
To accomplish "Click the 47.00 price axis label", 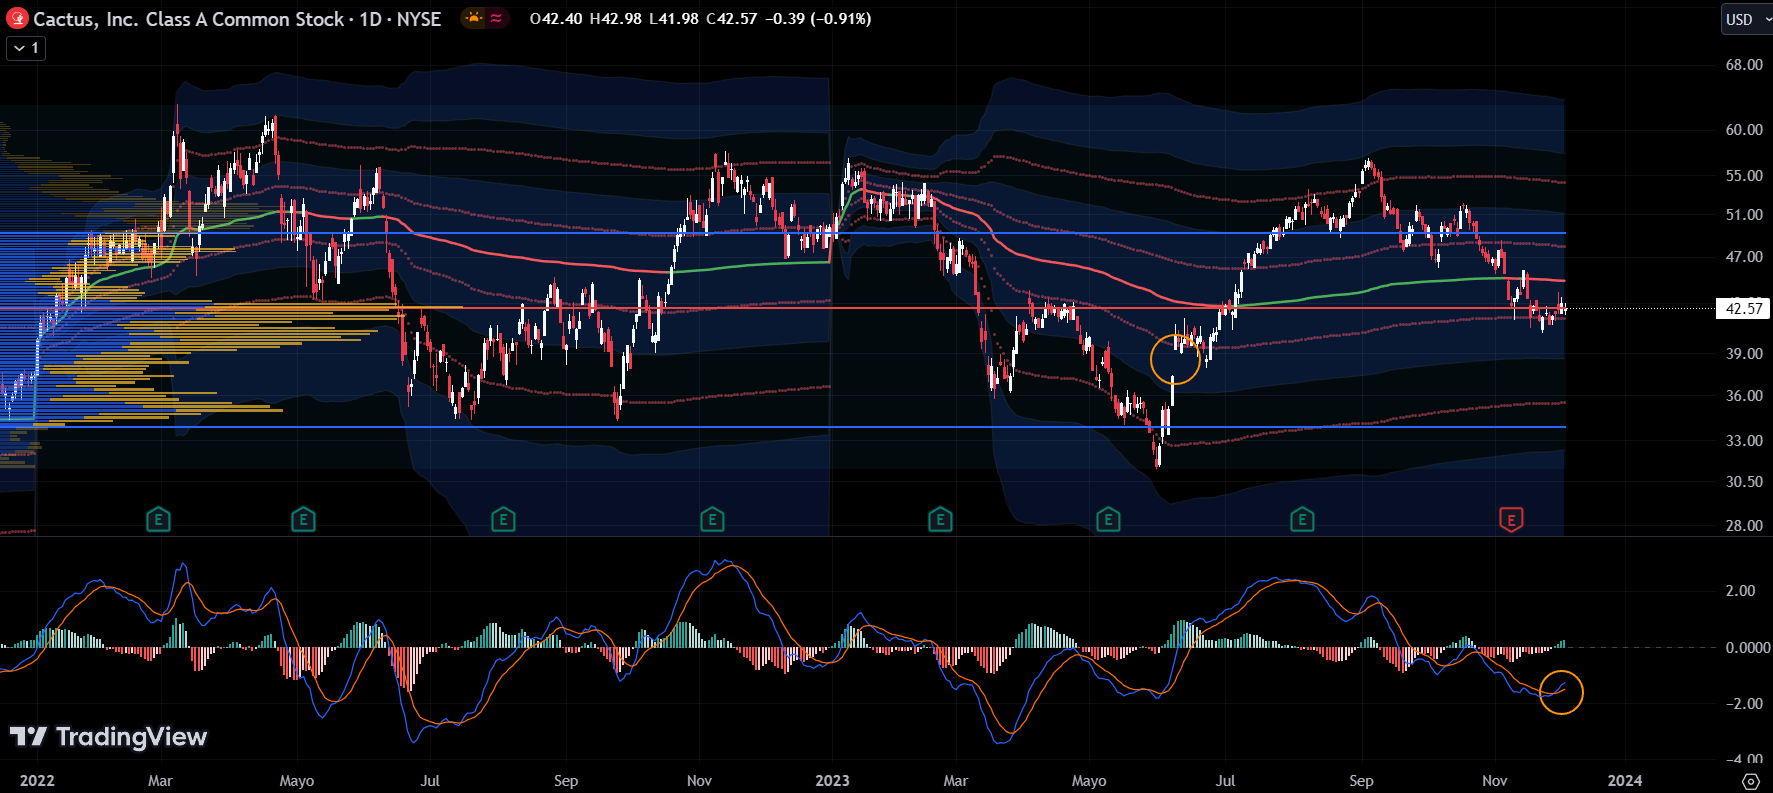I will click(x=1744, y=257).
